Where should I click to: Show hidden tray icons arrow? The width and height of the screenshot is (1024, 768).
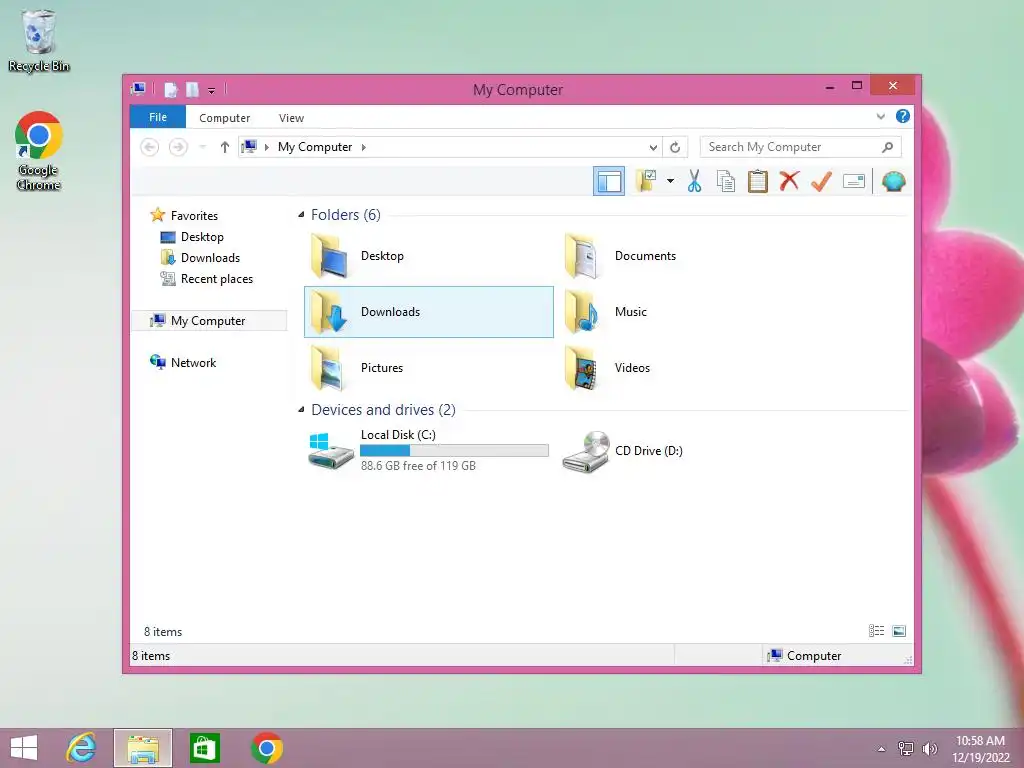click(881, 749)
